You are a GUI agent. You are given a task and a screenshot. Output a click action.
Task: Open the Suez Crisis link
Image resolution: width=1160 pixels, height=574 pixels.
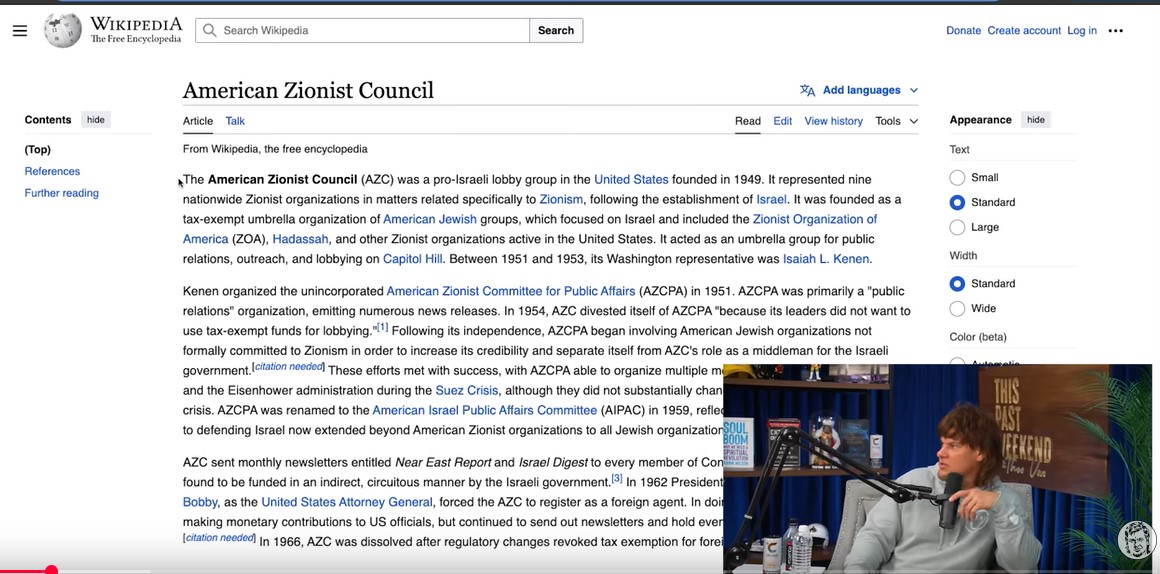(467, 391)
